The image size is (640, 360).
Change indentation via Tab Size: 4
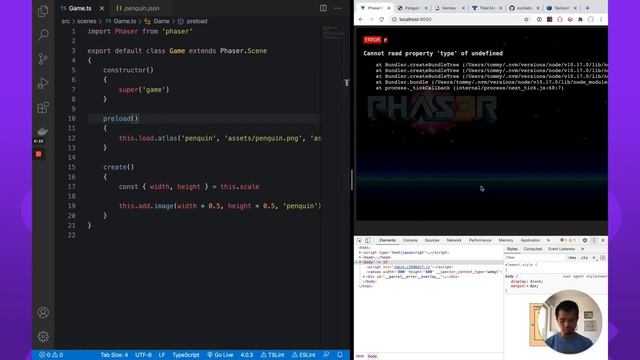coord(114,355)
